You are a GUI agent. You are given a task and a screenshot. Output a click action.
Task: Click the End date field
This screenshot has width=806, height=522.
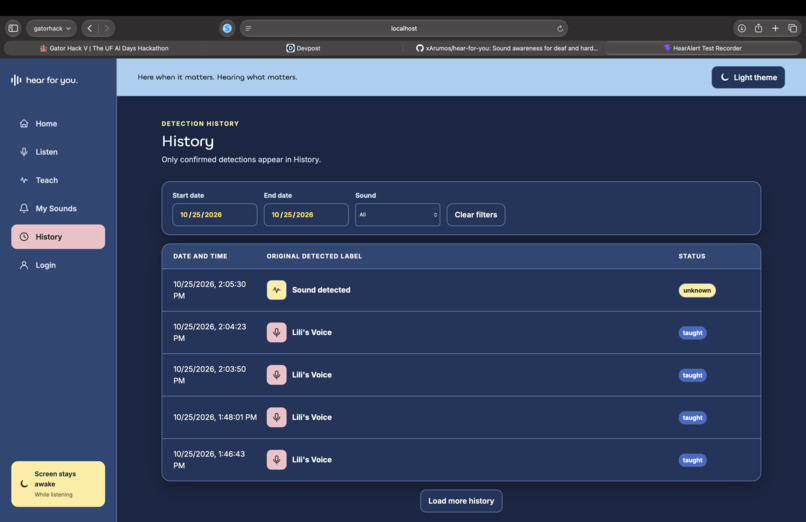click(306, 214)
